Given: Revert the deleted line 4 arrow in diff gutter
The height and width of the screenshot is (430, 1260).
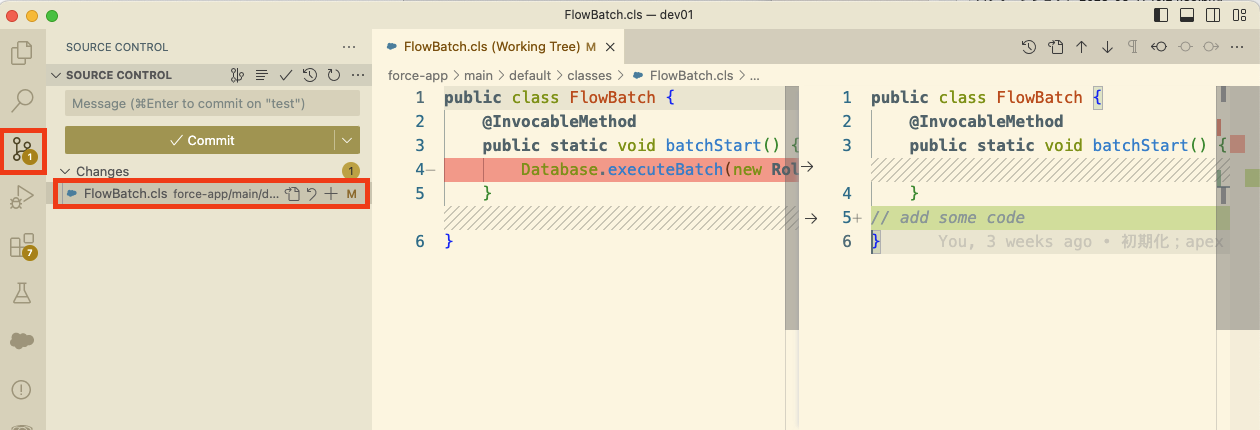Looking at the screenshot, I should (807, 169).
